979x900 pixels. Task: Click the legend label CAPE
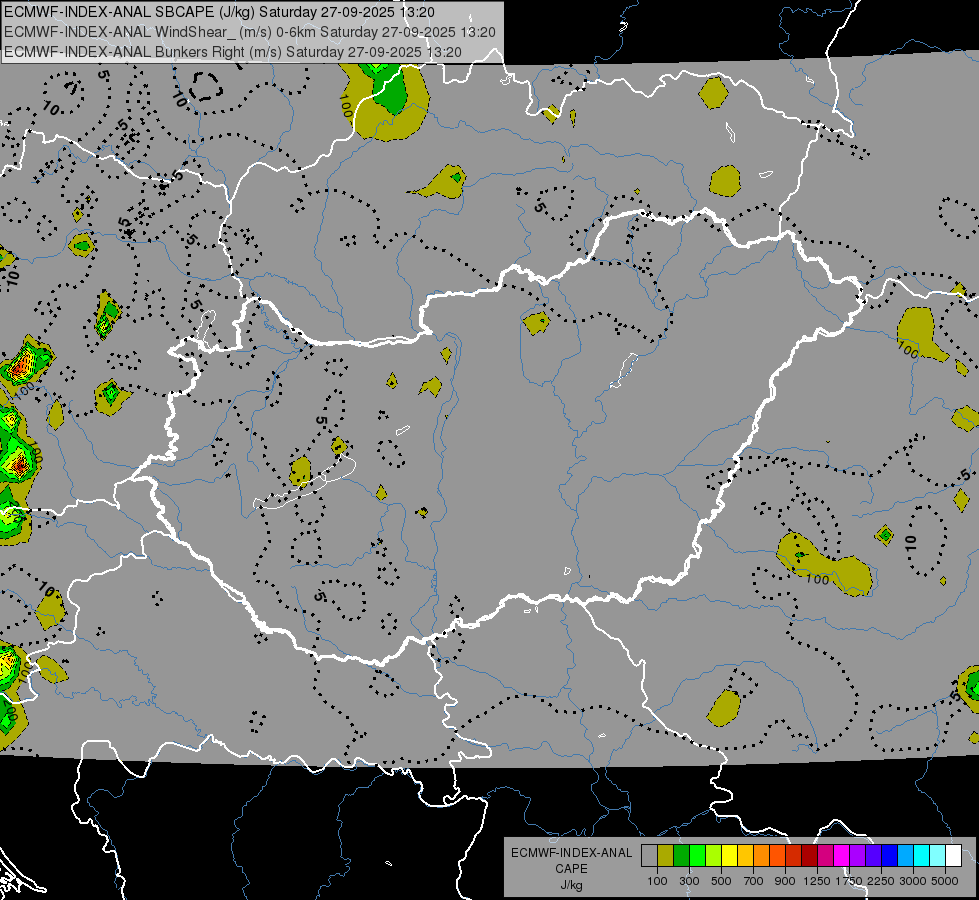click(571, 869)
